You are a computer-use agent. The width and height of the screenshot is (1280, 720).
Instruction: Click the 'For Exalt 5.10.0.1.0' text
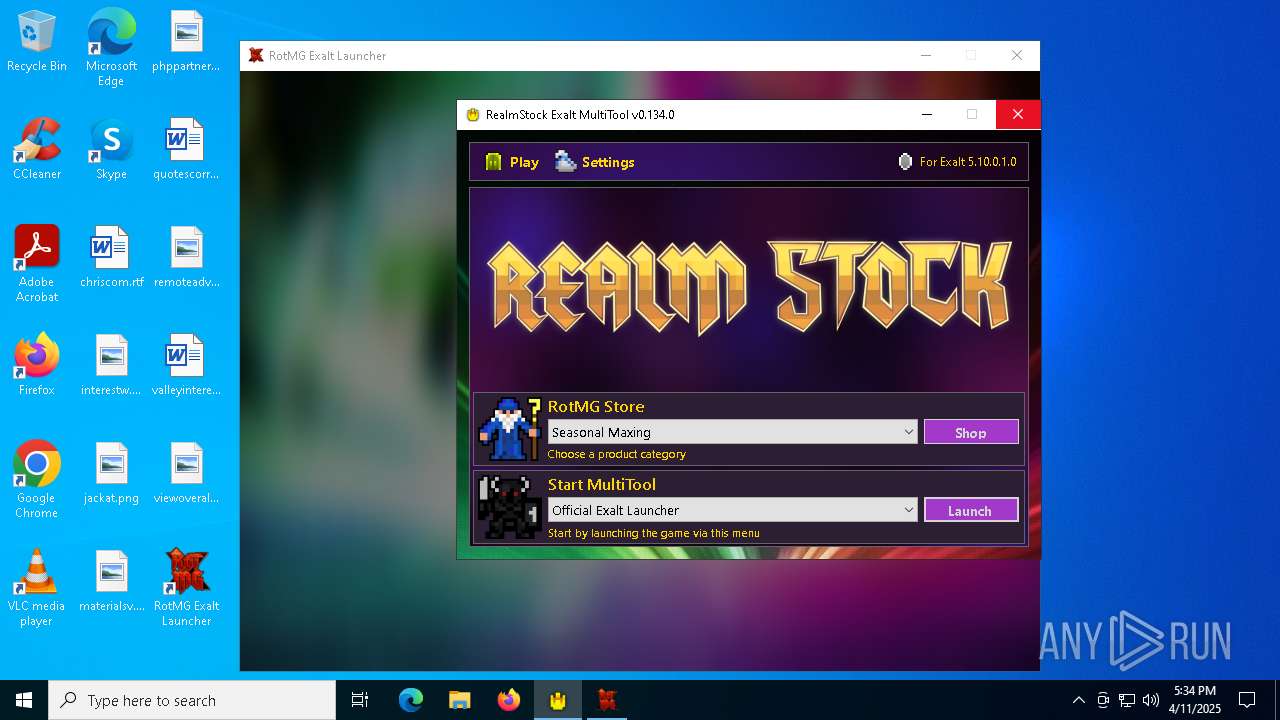point(967,162)
